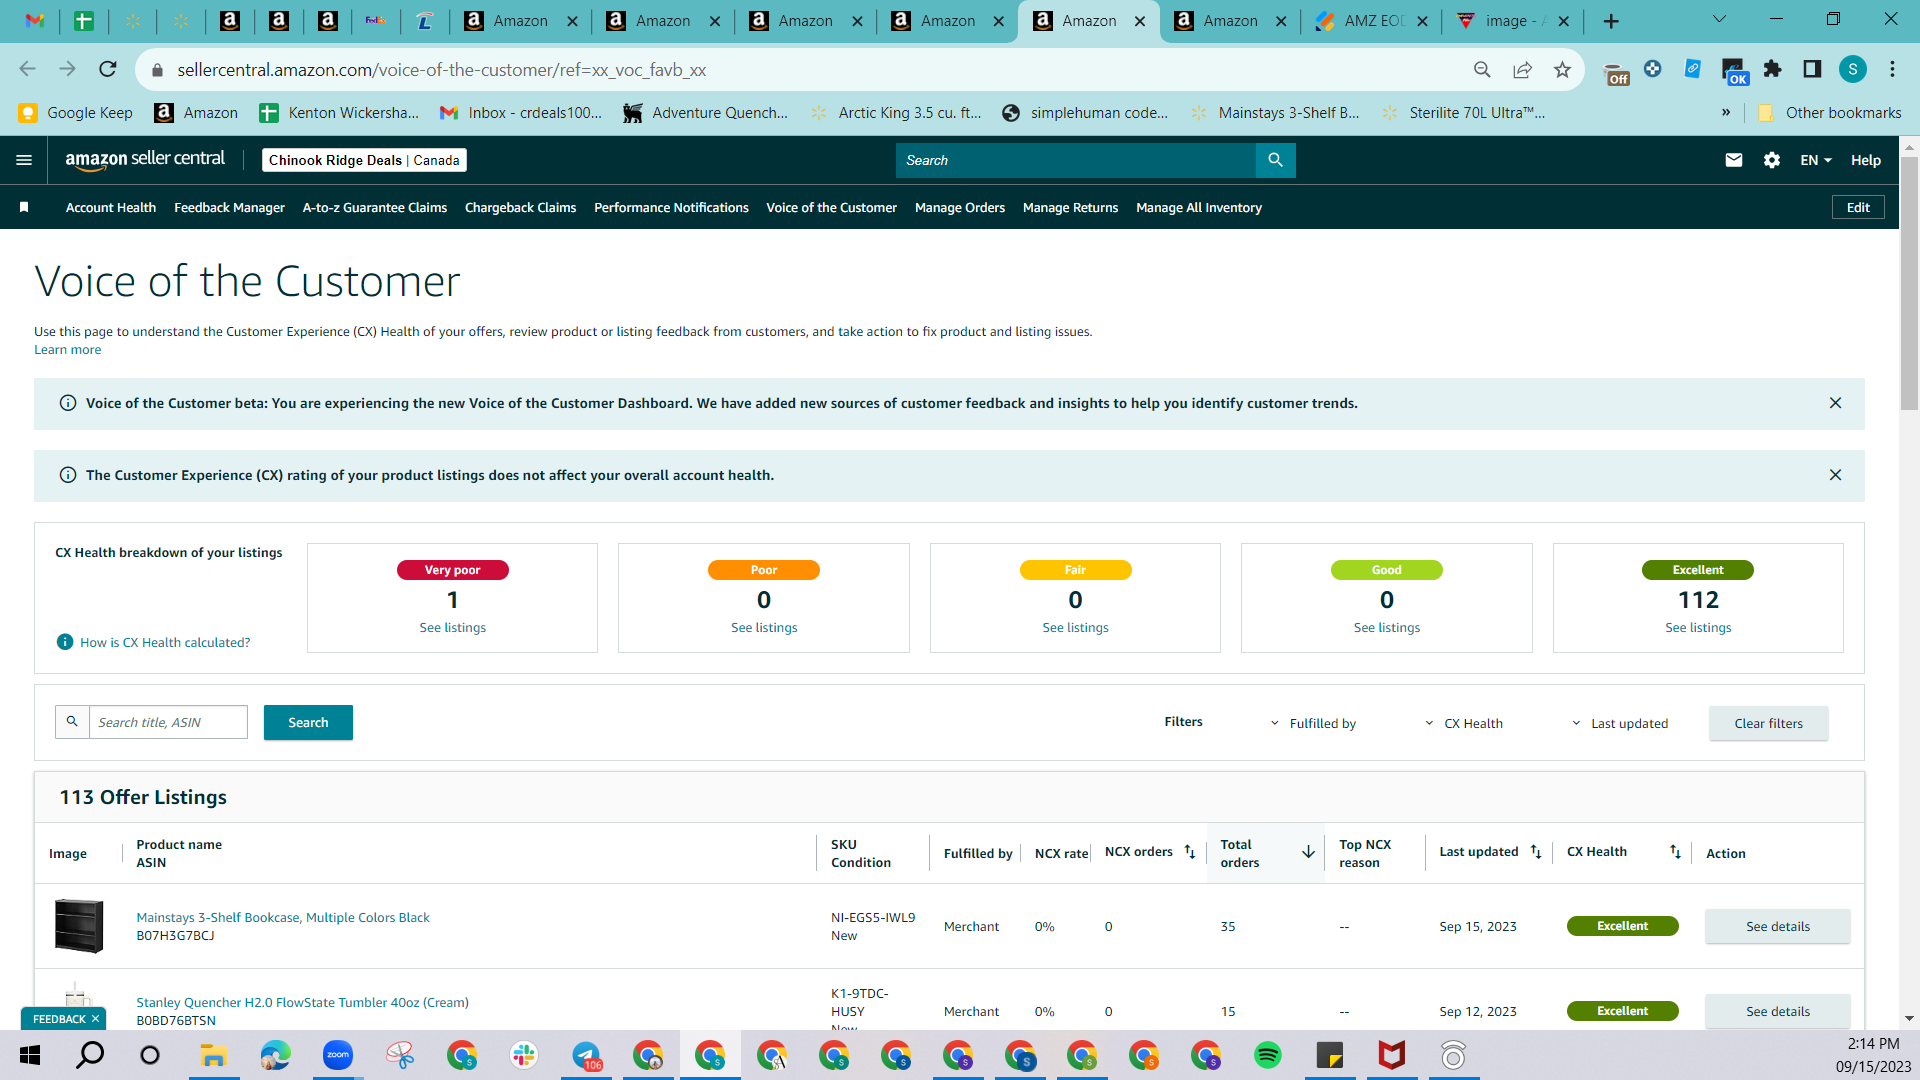
Task: Dismiss the CX rating account health banner
Action: click(x=1835, y=475)
